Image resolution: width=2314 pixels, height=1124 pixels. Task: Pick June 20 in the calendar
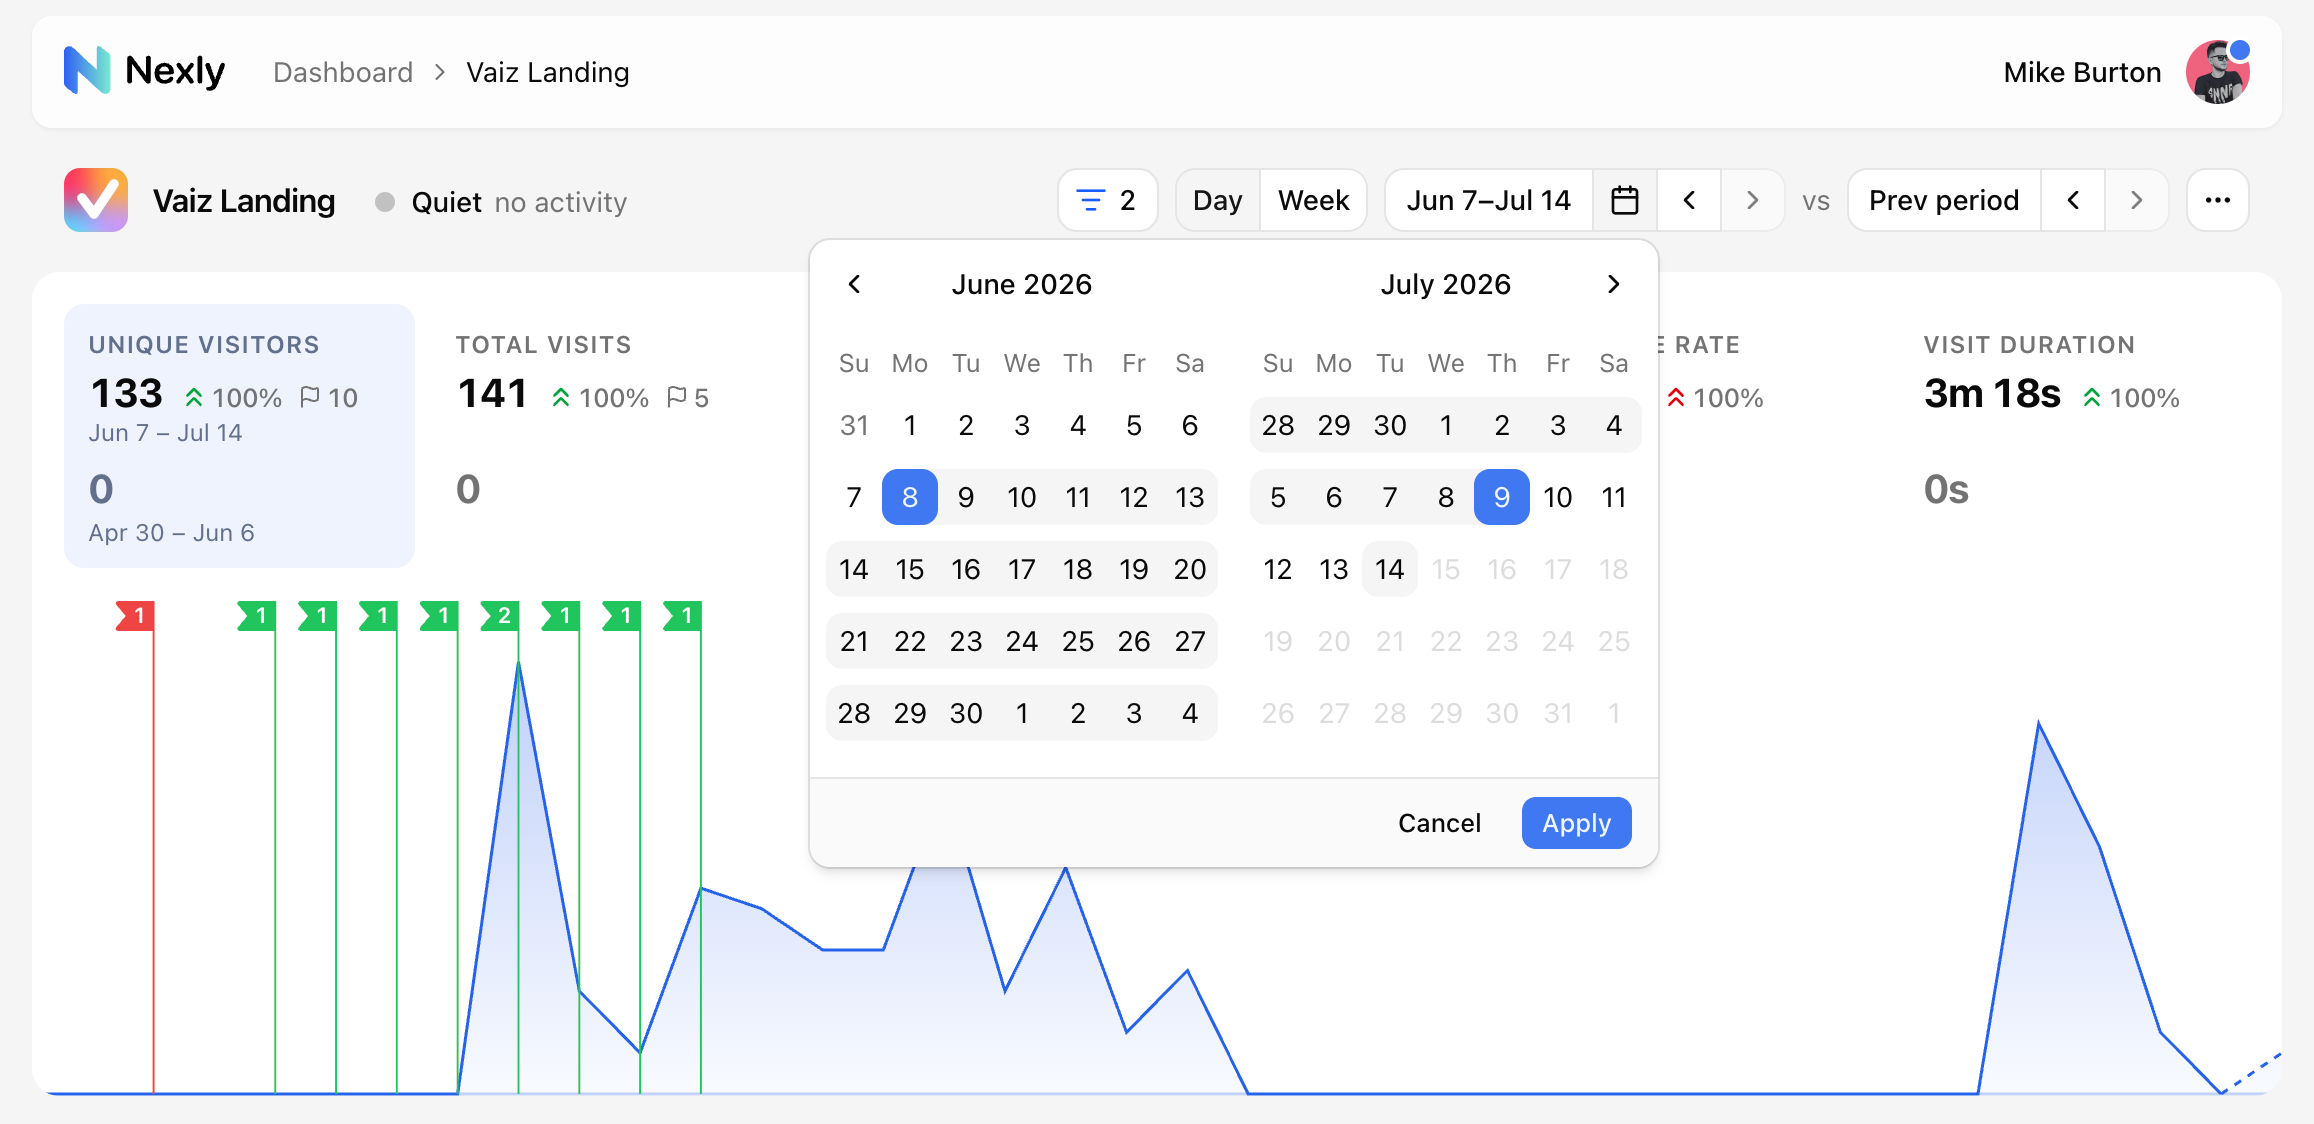coord(1190,569)
